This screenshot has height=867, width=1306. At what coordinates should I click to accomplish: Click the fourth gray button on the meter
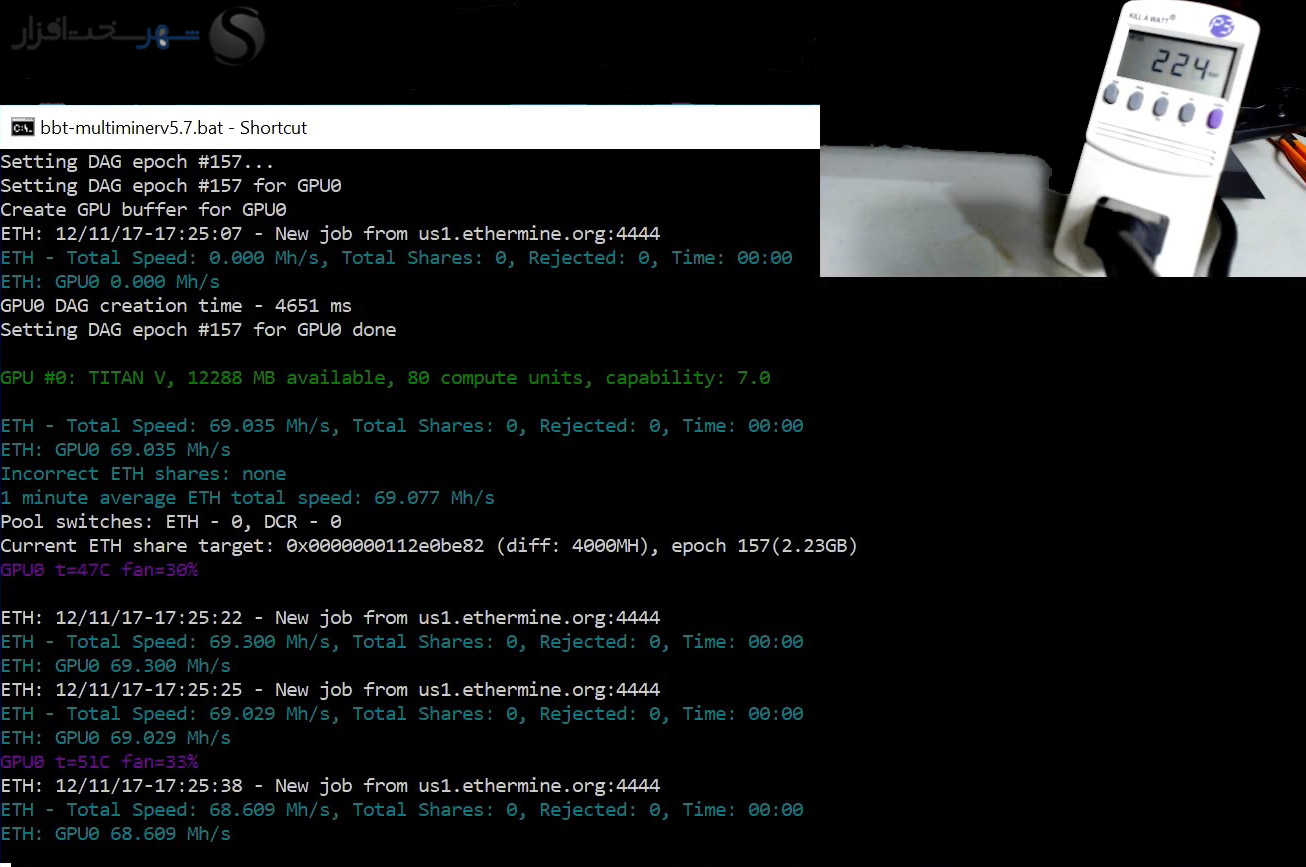coord(1188,111)
